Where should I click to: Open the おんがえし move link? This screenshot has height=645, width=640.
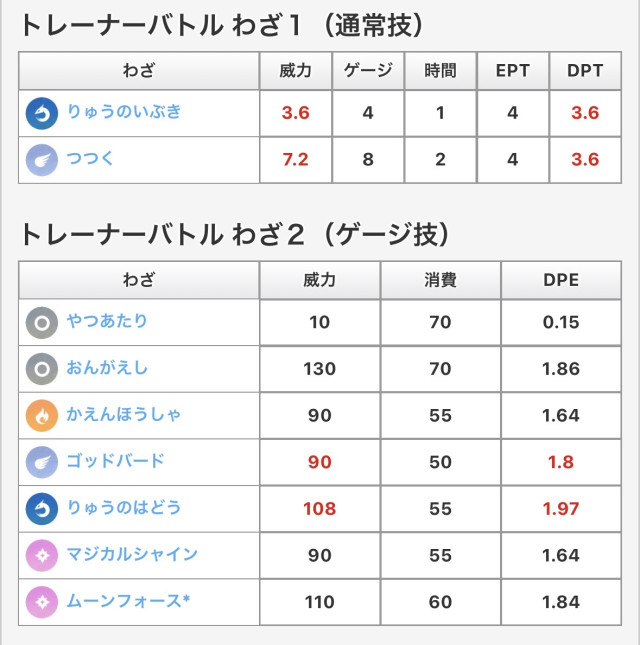tap(108, 368)
